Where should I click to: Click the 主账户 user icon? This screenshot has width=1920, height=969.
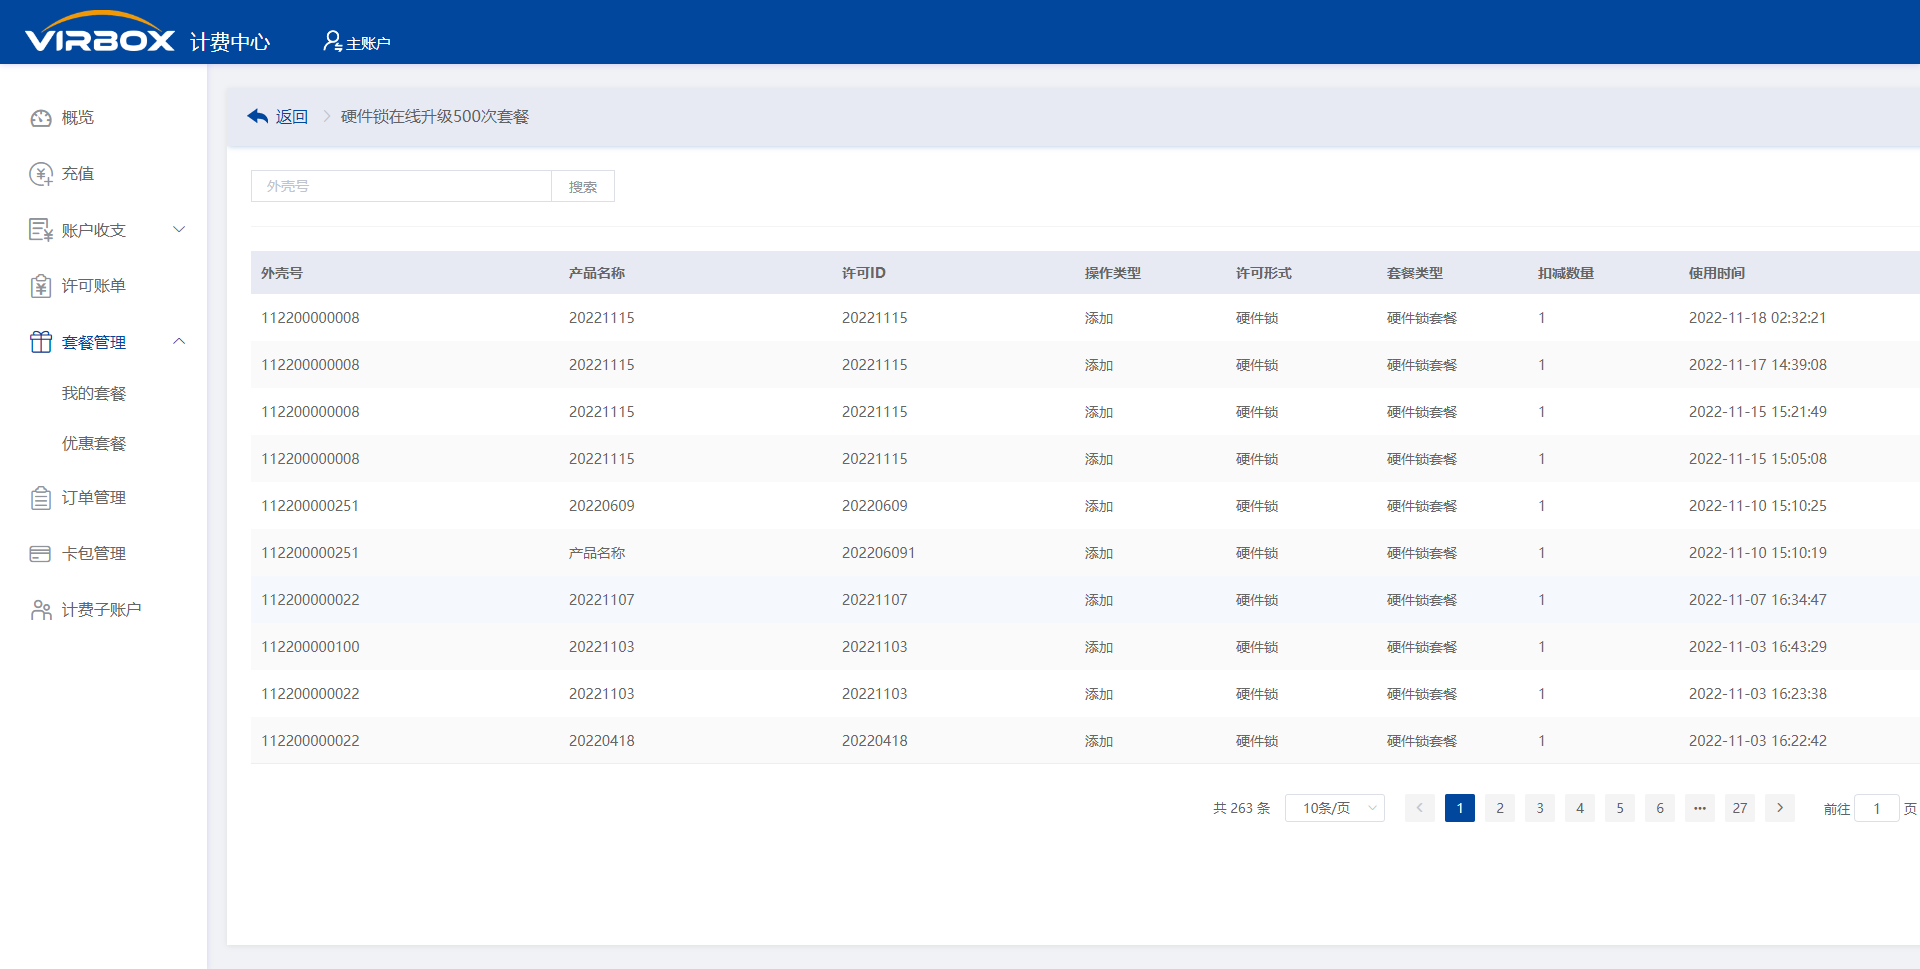tap(332, 41)
